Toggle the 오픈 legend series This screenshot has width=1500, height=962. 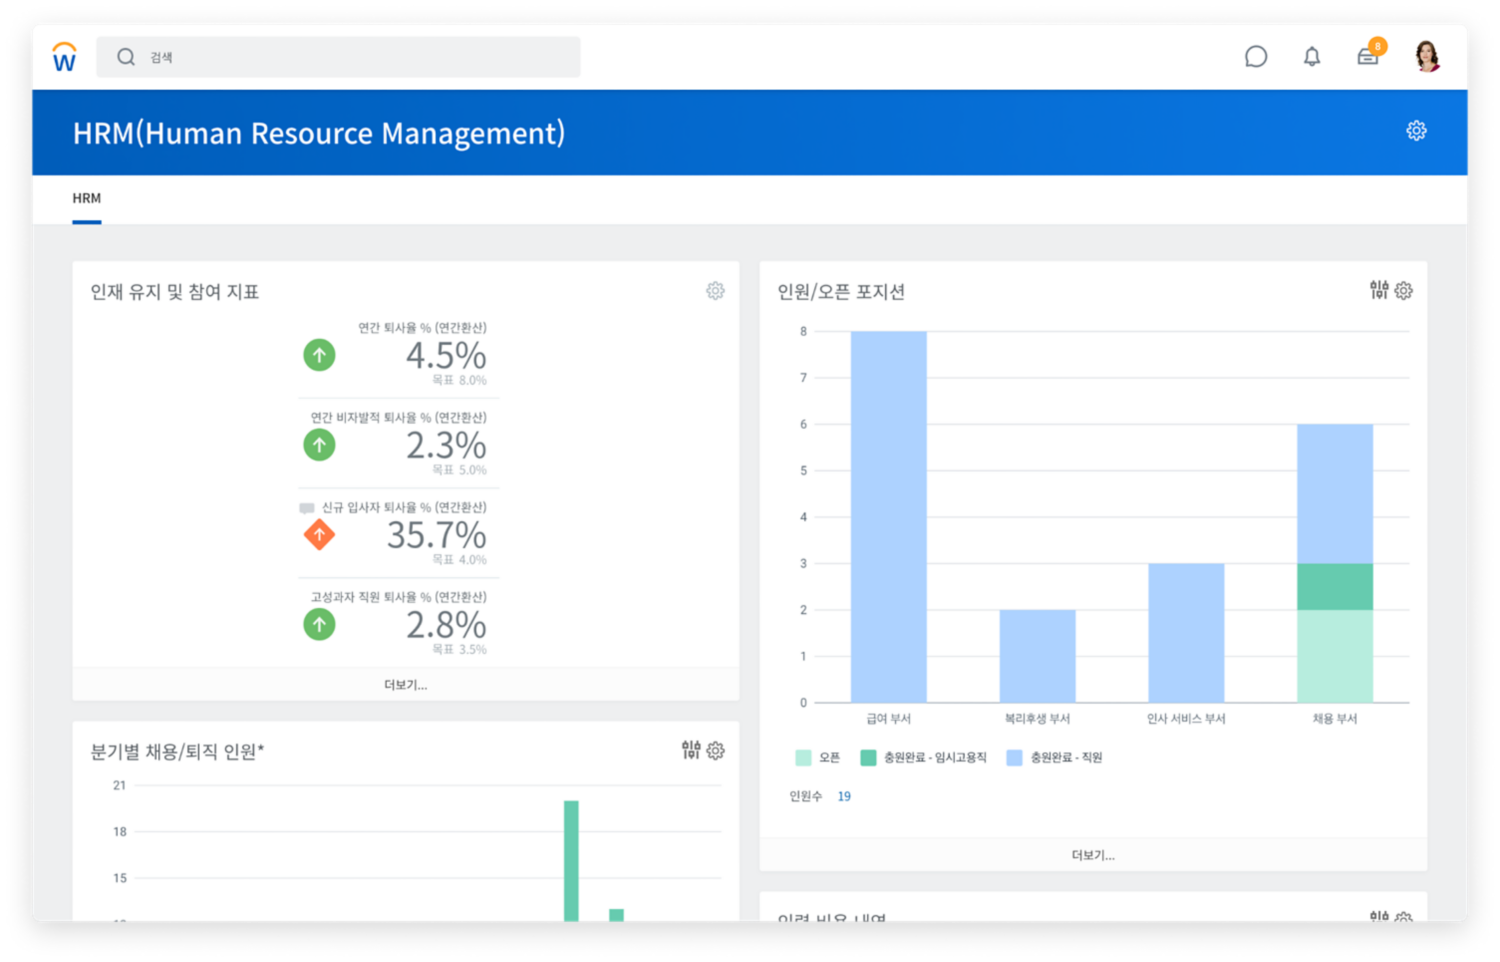(818, 758)
